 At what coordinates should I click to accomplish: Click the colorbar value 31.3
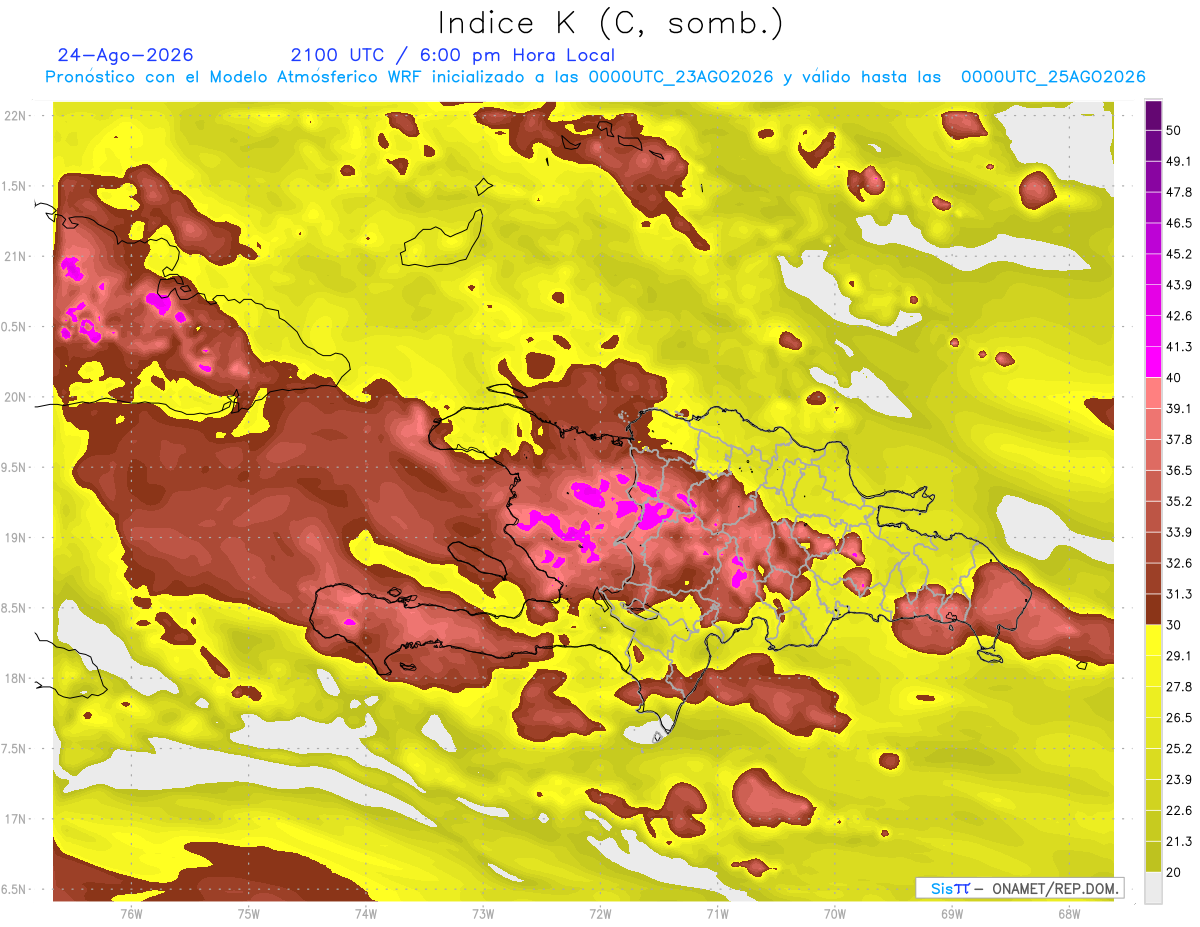pyautogui.click(x=1179, y=594)
